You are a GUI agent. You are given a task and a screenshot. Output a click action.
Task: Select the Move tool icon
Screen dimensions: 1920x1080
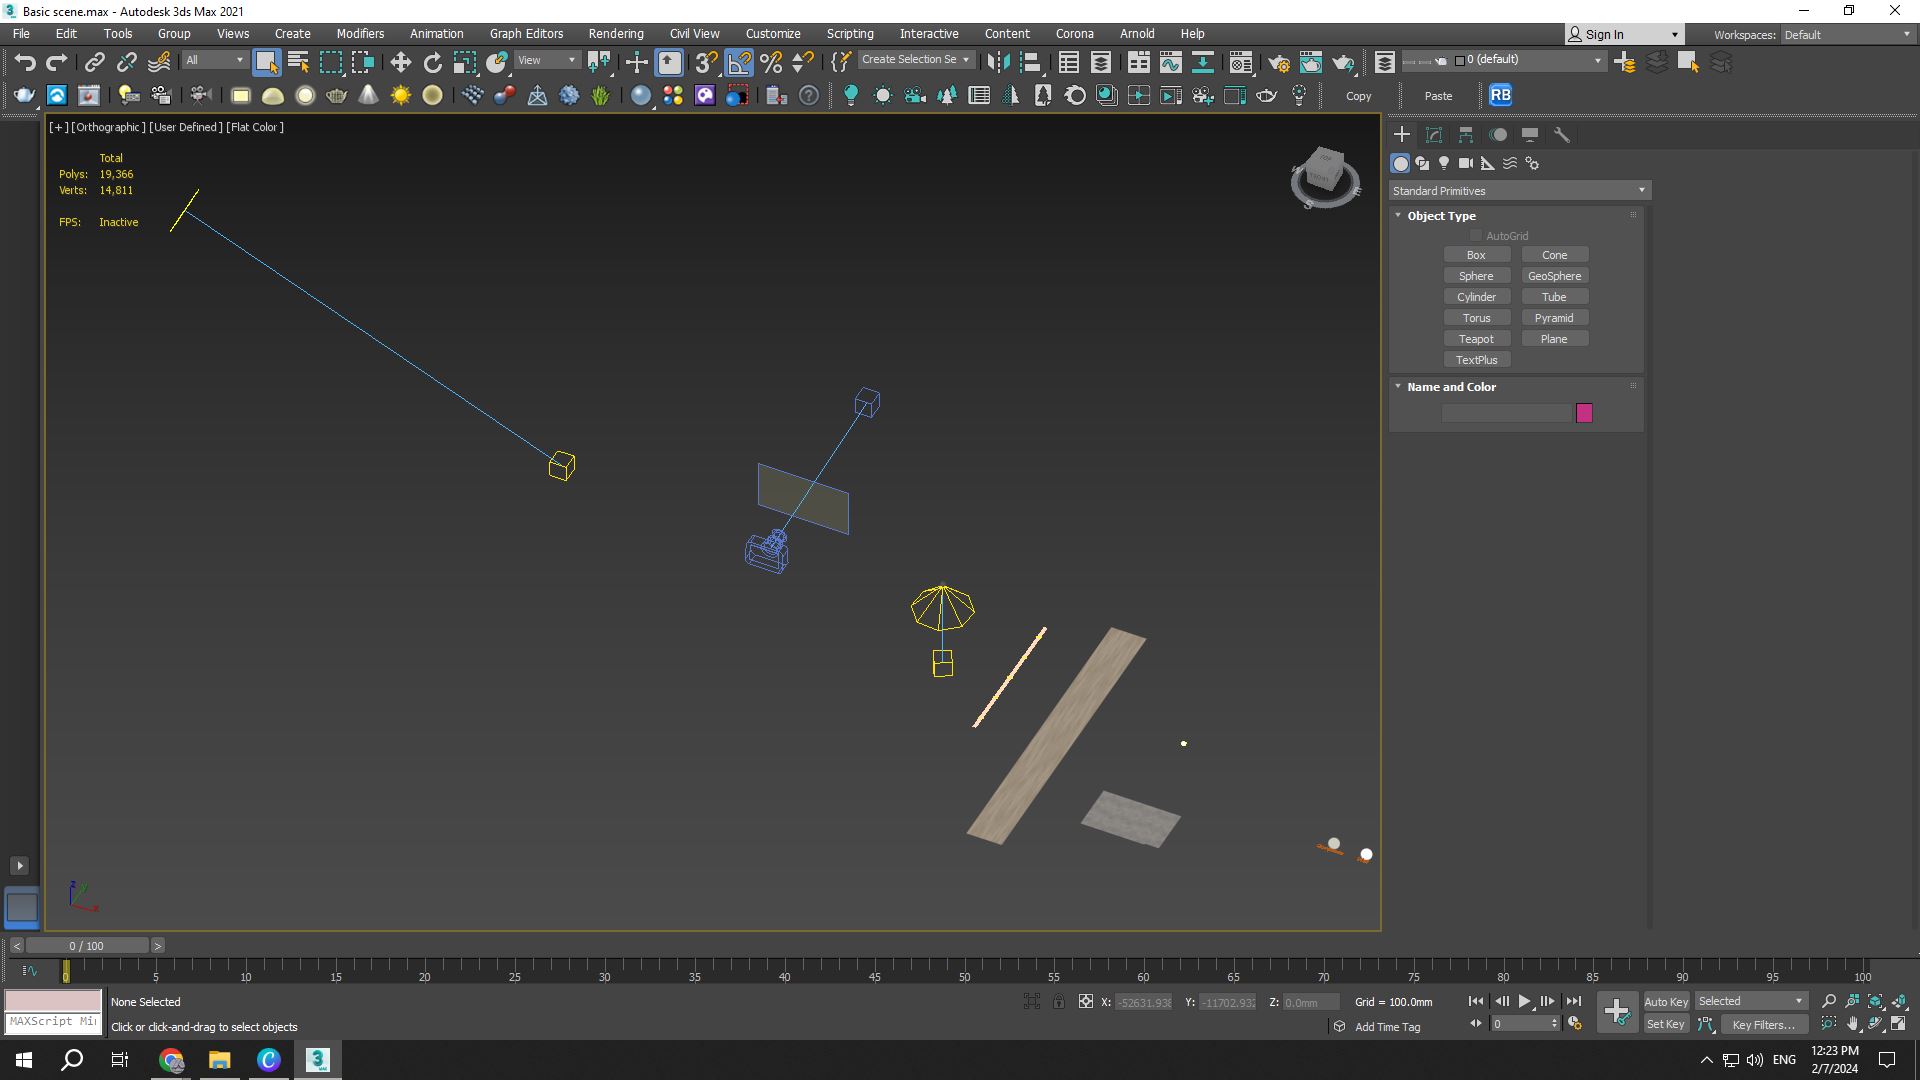(400, 62)
